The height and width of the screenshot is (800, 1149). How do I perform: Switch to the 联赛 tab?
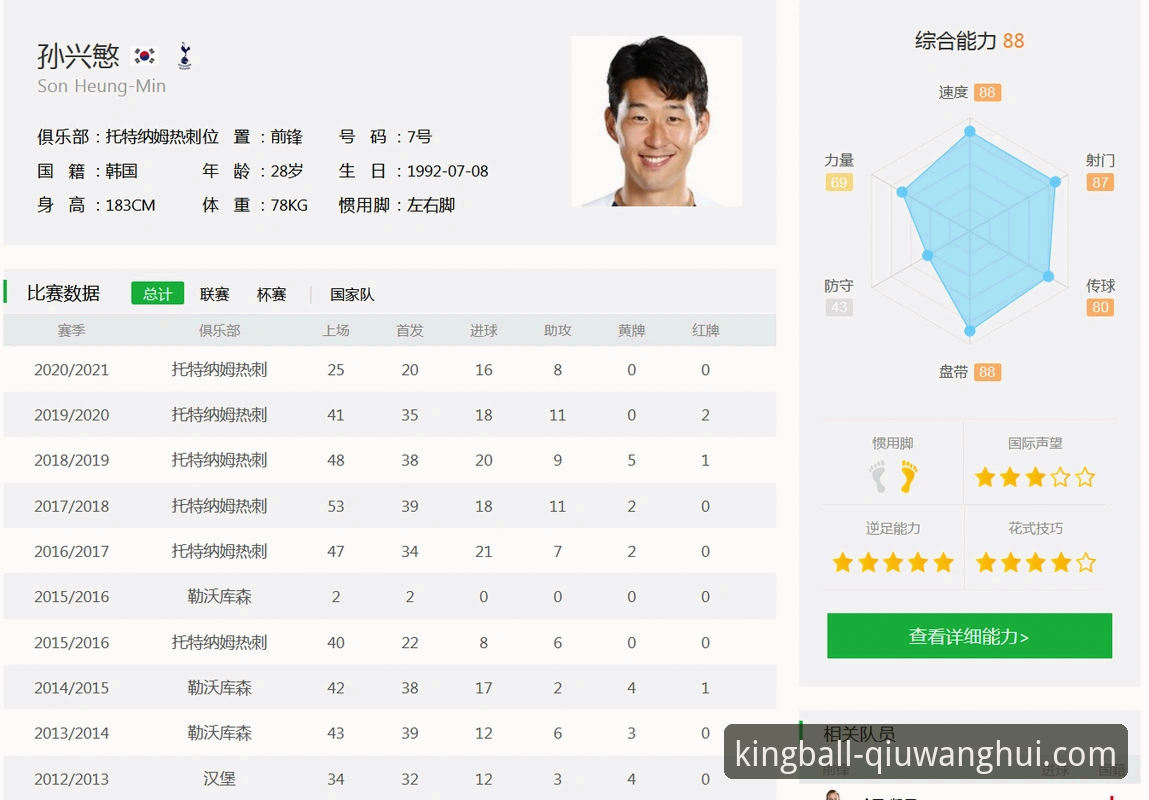[x=215, y=295]
